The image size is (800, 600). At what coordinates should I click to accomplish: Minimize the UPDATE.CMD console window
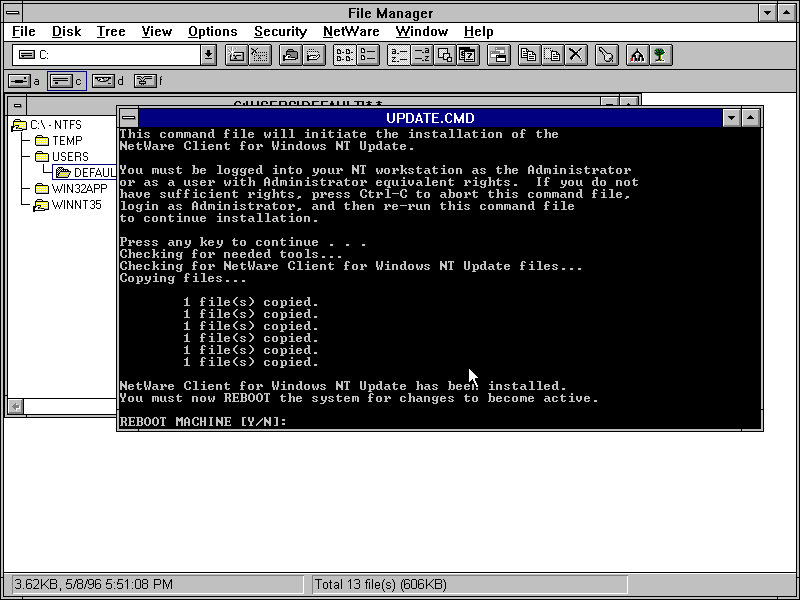(x=731, y=118)
